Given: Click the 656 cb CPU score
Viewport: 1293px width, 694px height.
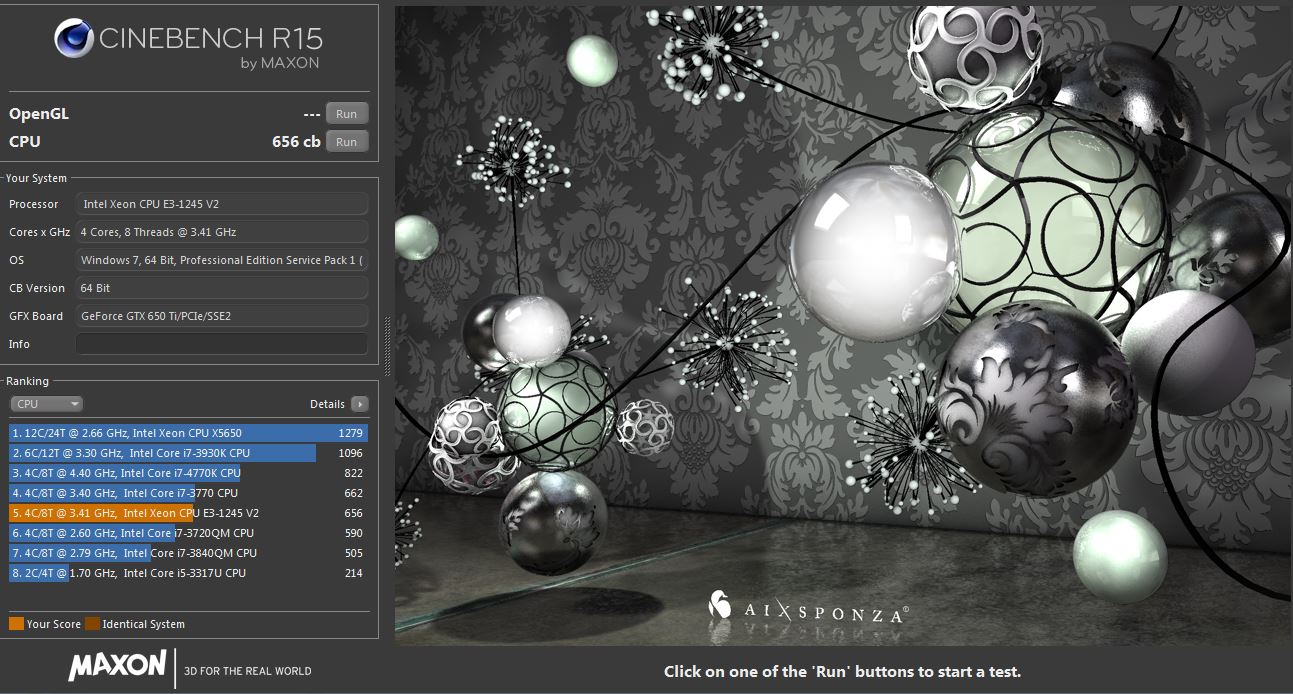Looking at the screenshot, I should (x=296, y=142).
